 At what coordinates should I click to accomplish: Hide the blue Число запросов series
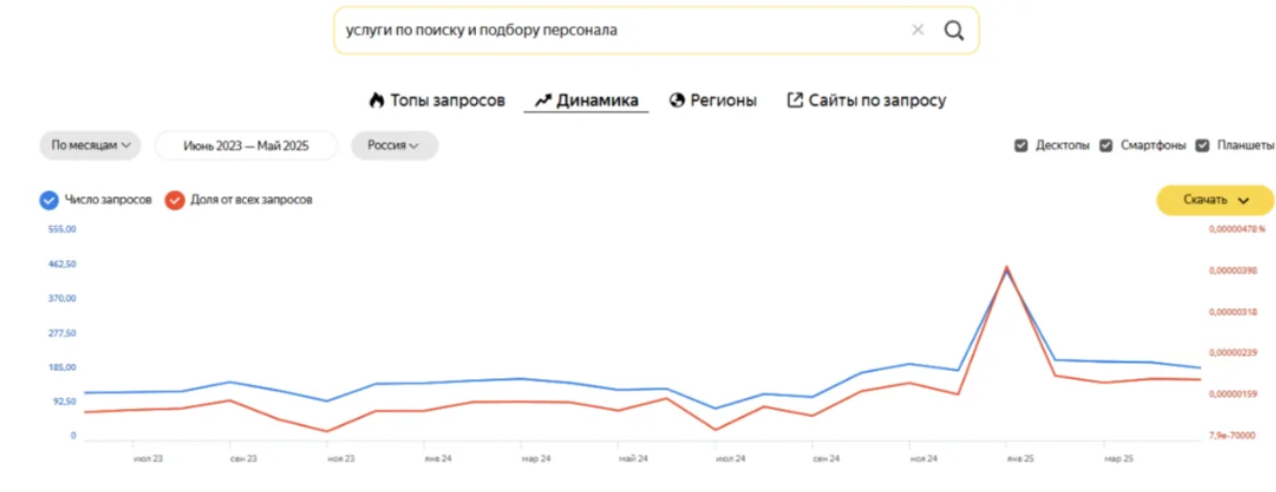[x=48, y=200]
